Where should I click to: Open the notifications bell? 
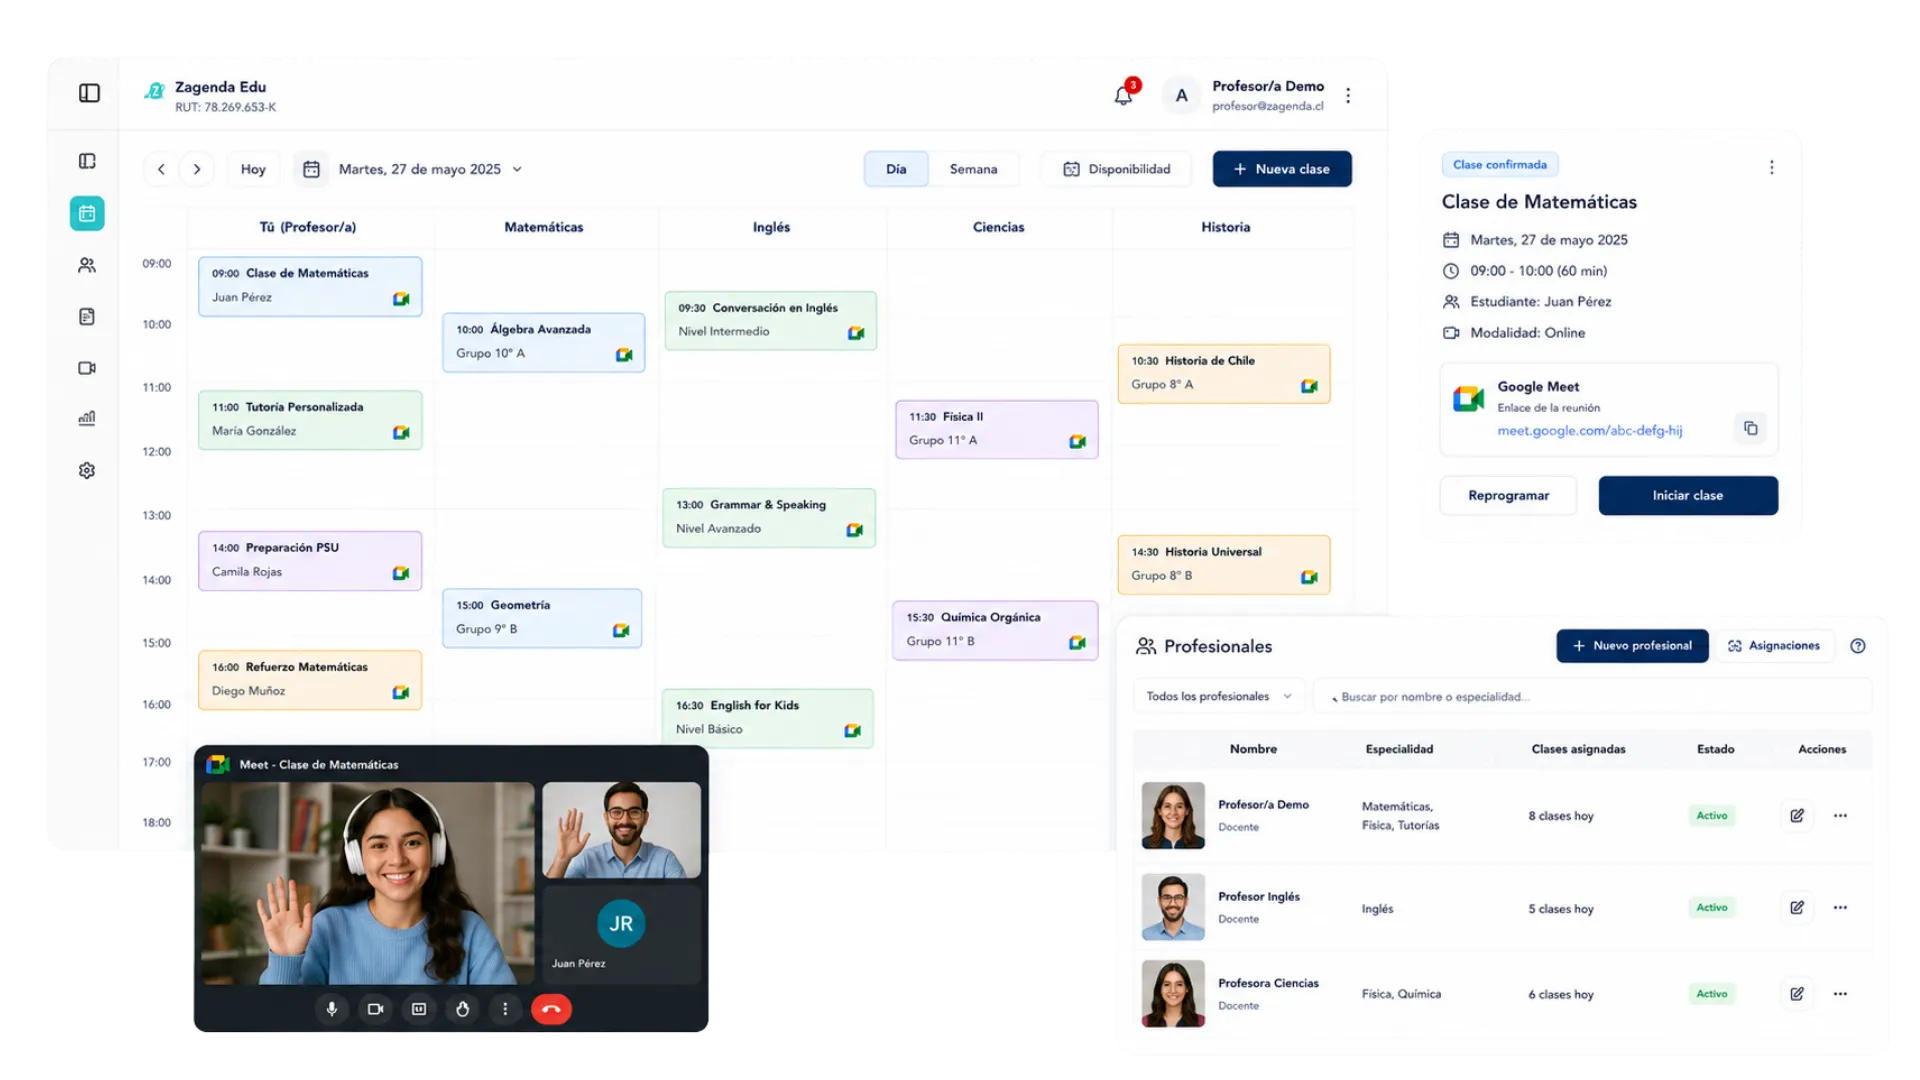pyautogui.click(x=1124, y=95)
